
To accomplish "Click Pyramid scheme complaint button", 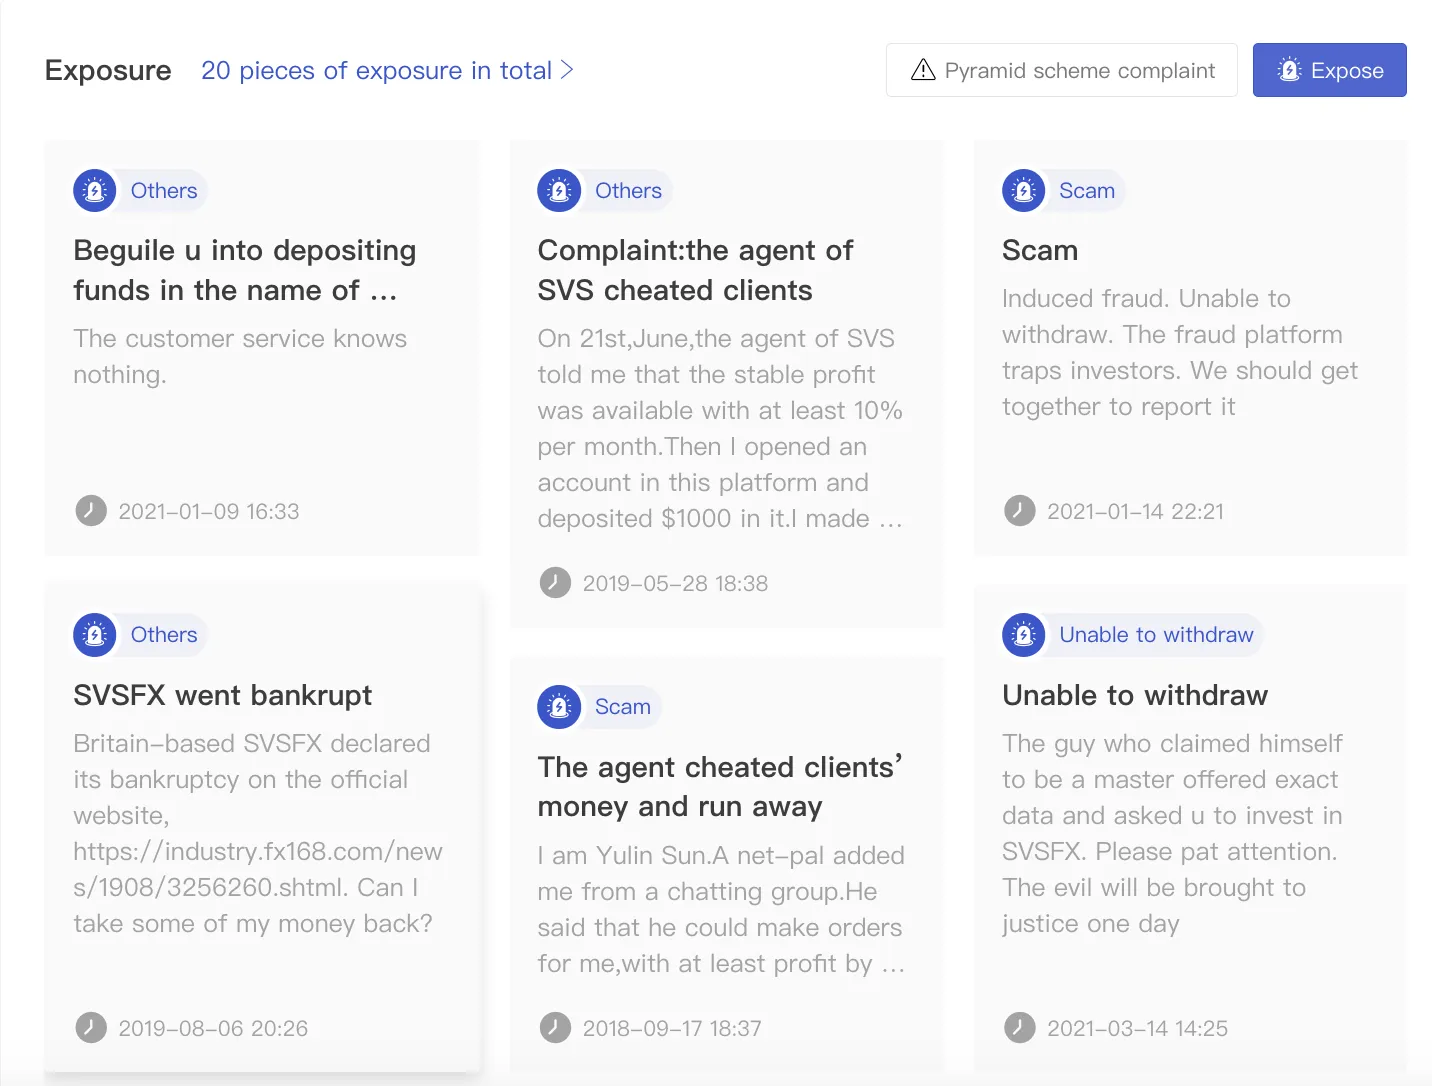I will [1062, 70].
